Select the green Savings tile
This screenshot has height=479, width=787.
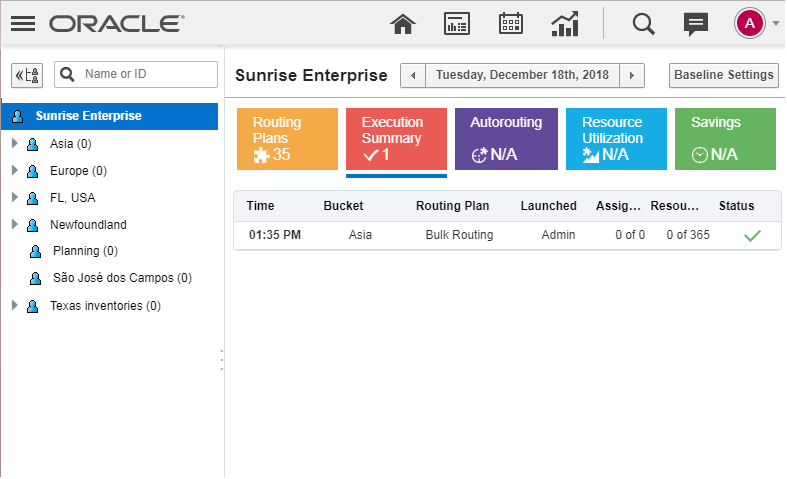[725, 138]
